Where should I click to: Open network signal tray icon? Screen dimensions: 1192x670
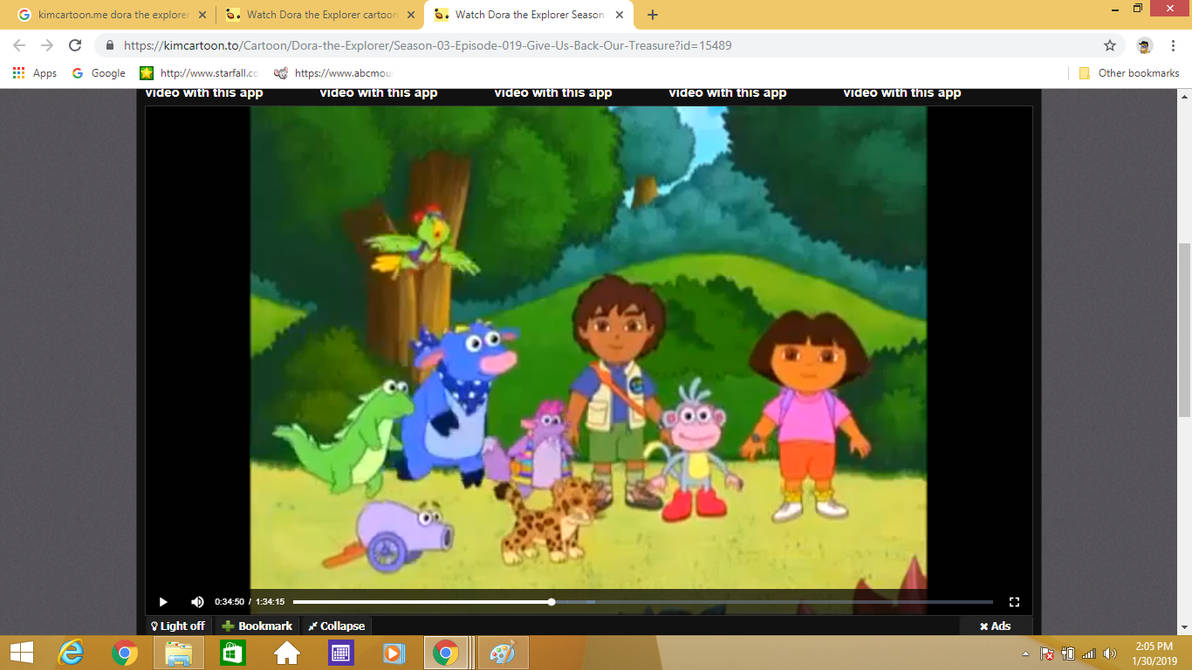tap(1089, 654)
